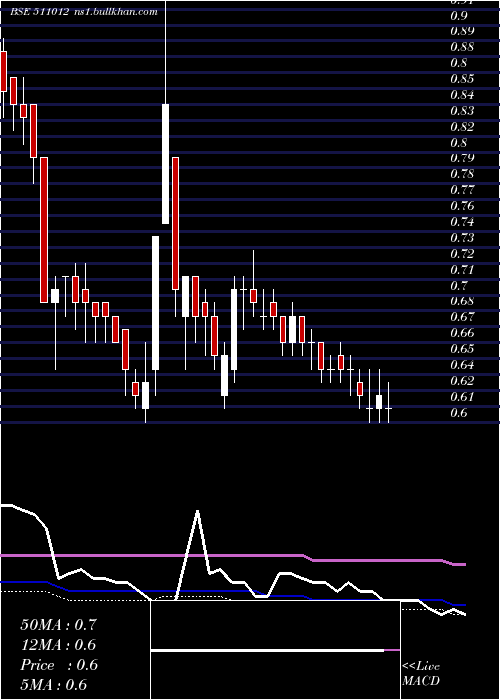Click the 0.67 price axis label
Viewport: 500px width, 700px height.
462,317
